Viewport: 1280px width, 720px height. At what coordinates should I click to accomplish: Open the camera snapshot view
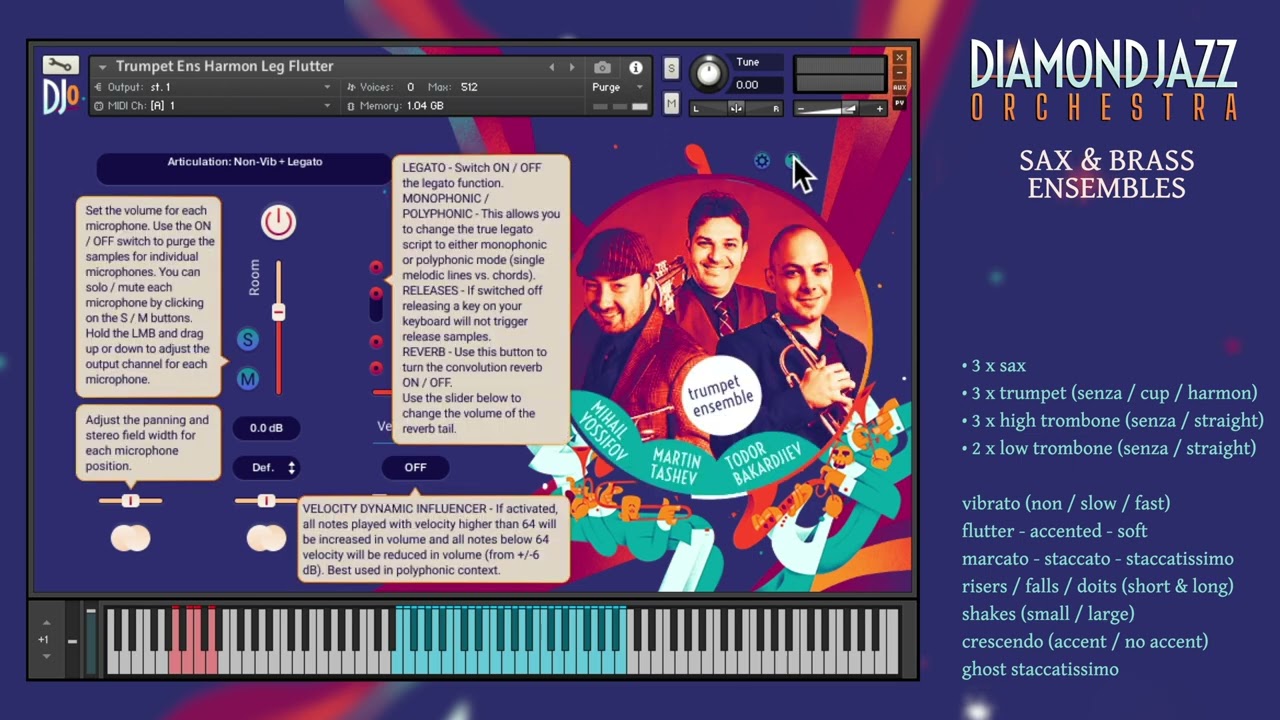(x=602, y=67)
